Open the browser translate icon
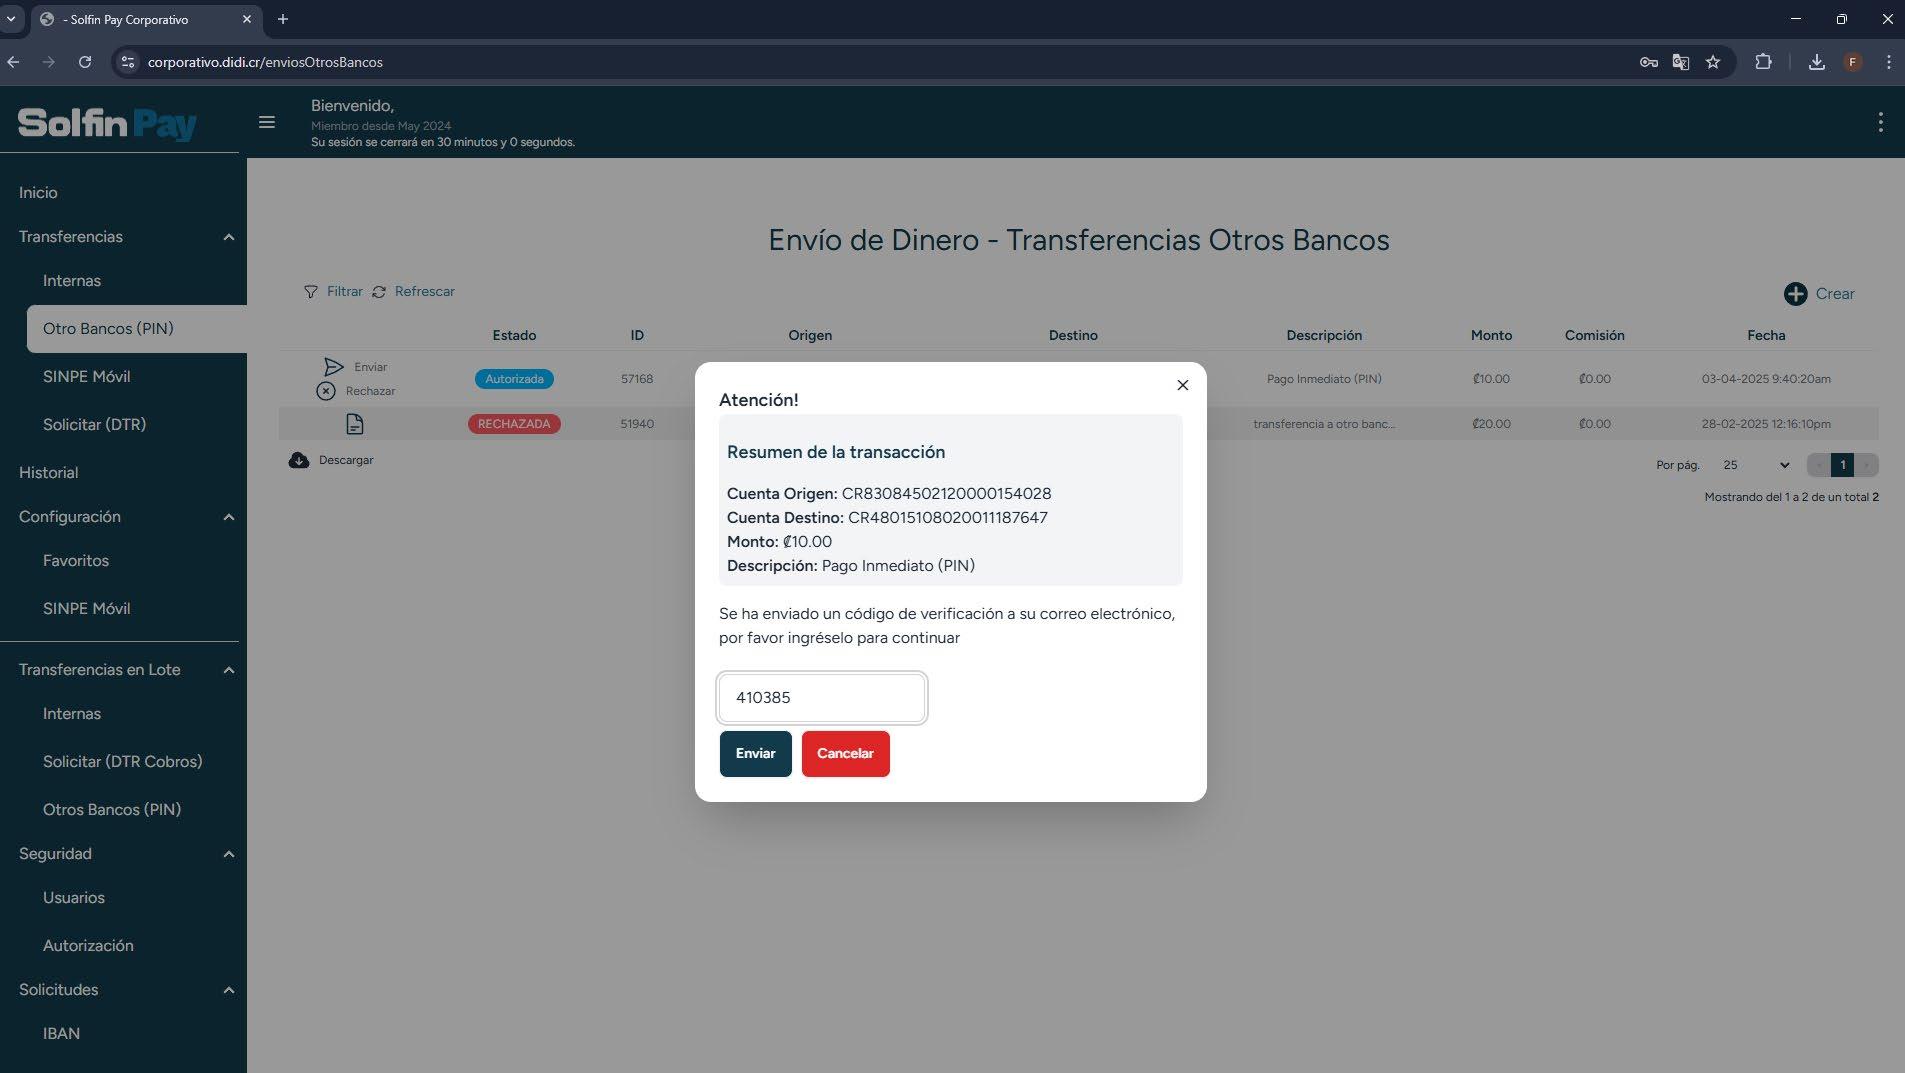 pos(1681,62)
